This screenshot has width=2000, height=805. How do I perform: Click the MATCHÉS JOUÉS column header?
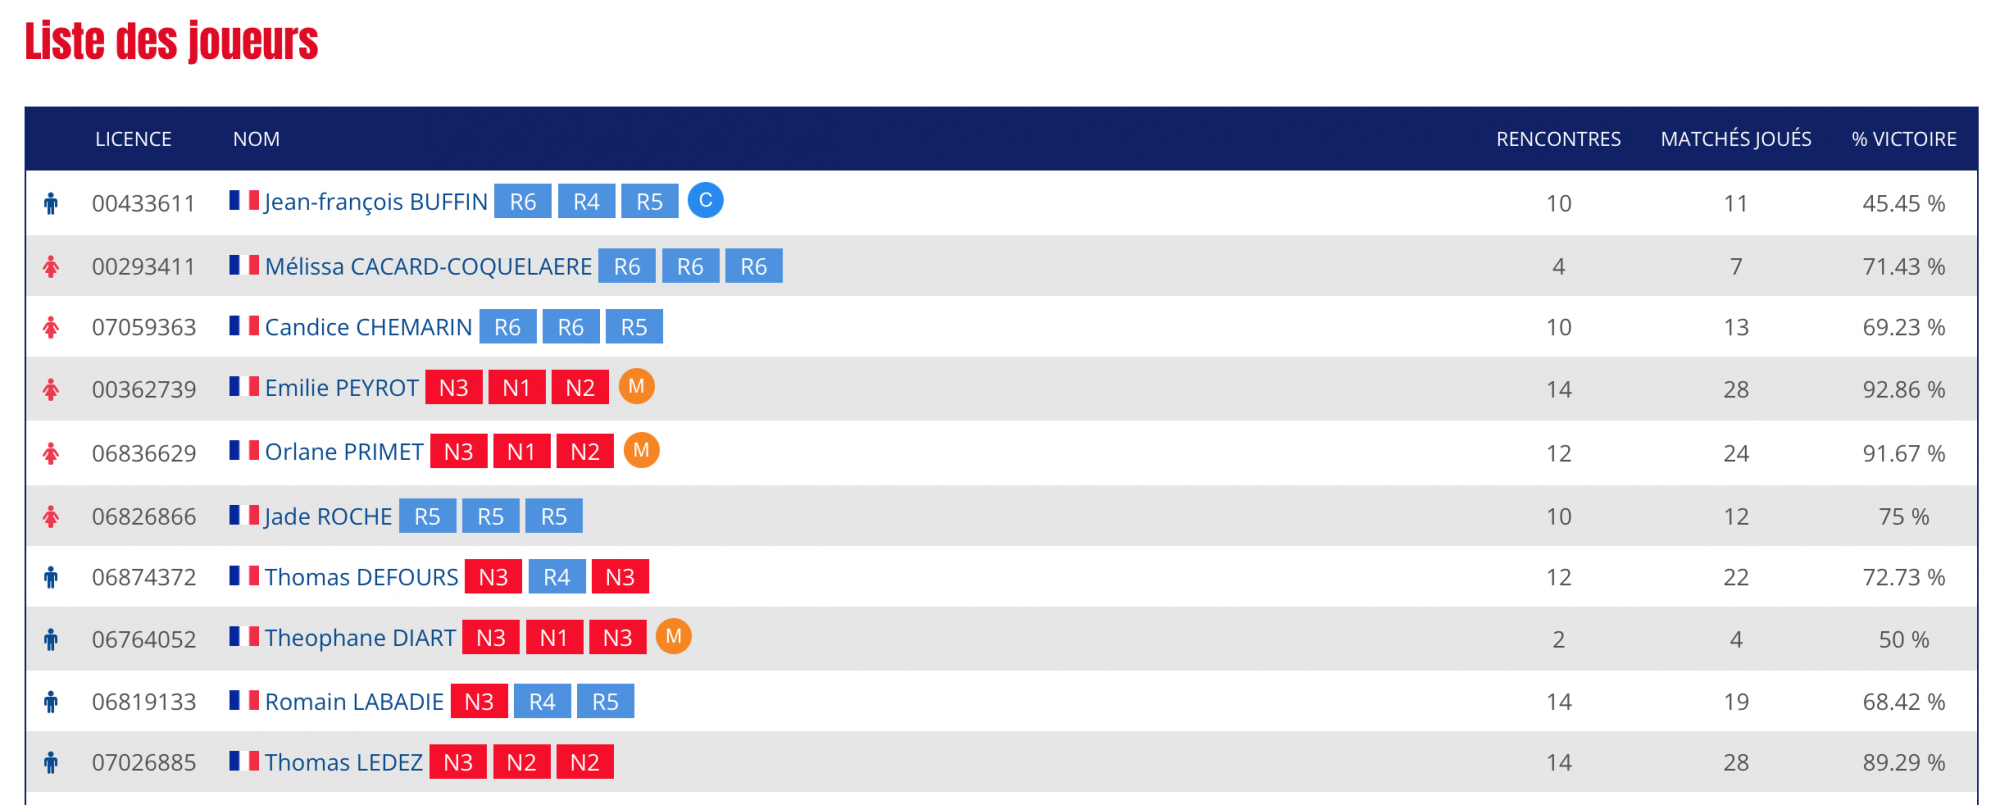click(x=1735, y=139)
